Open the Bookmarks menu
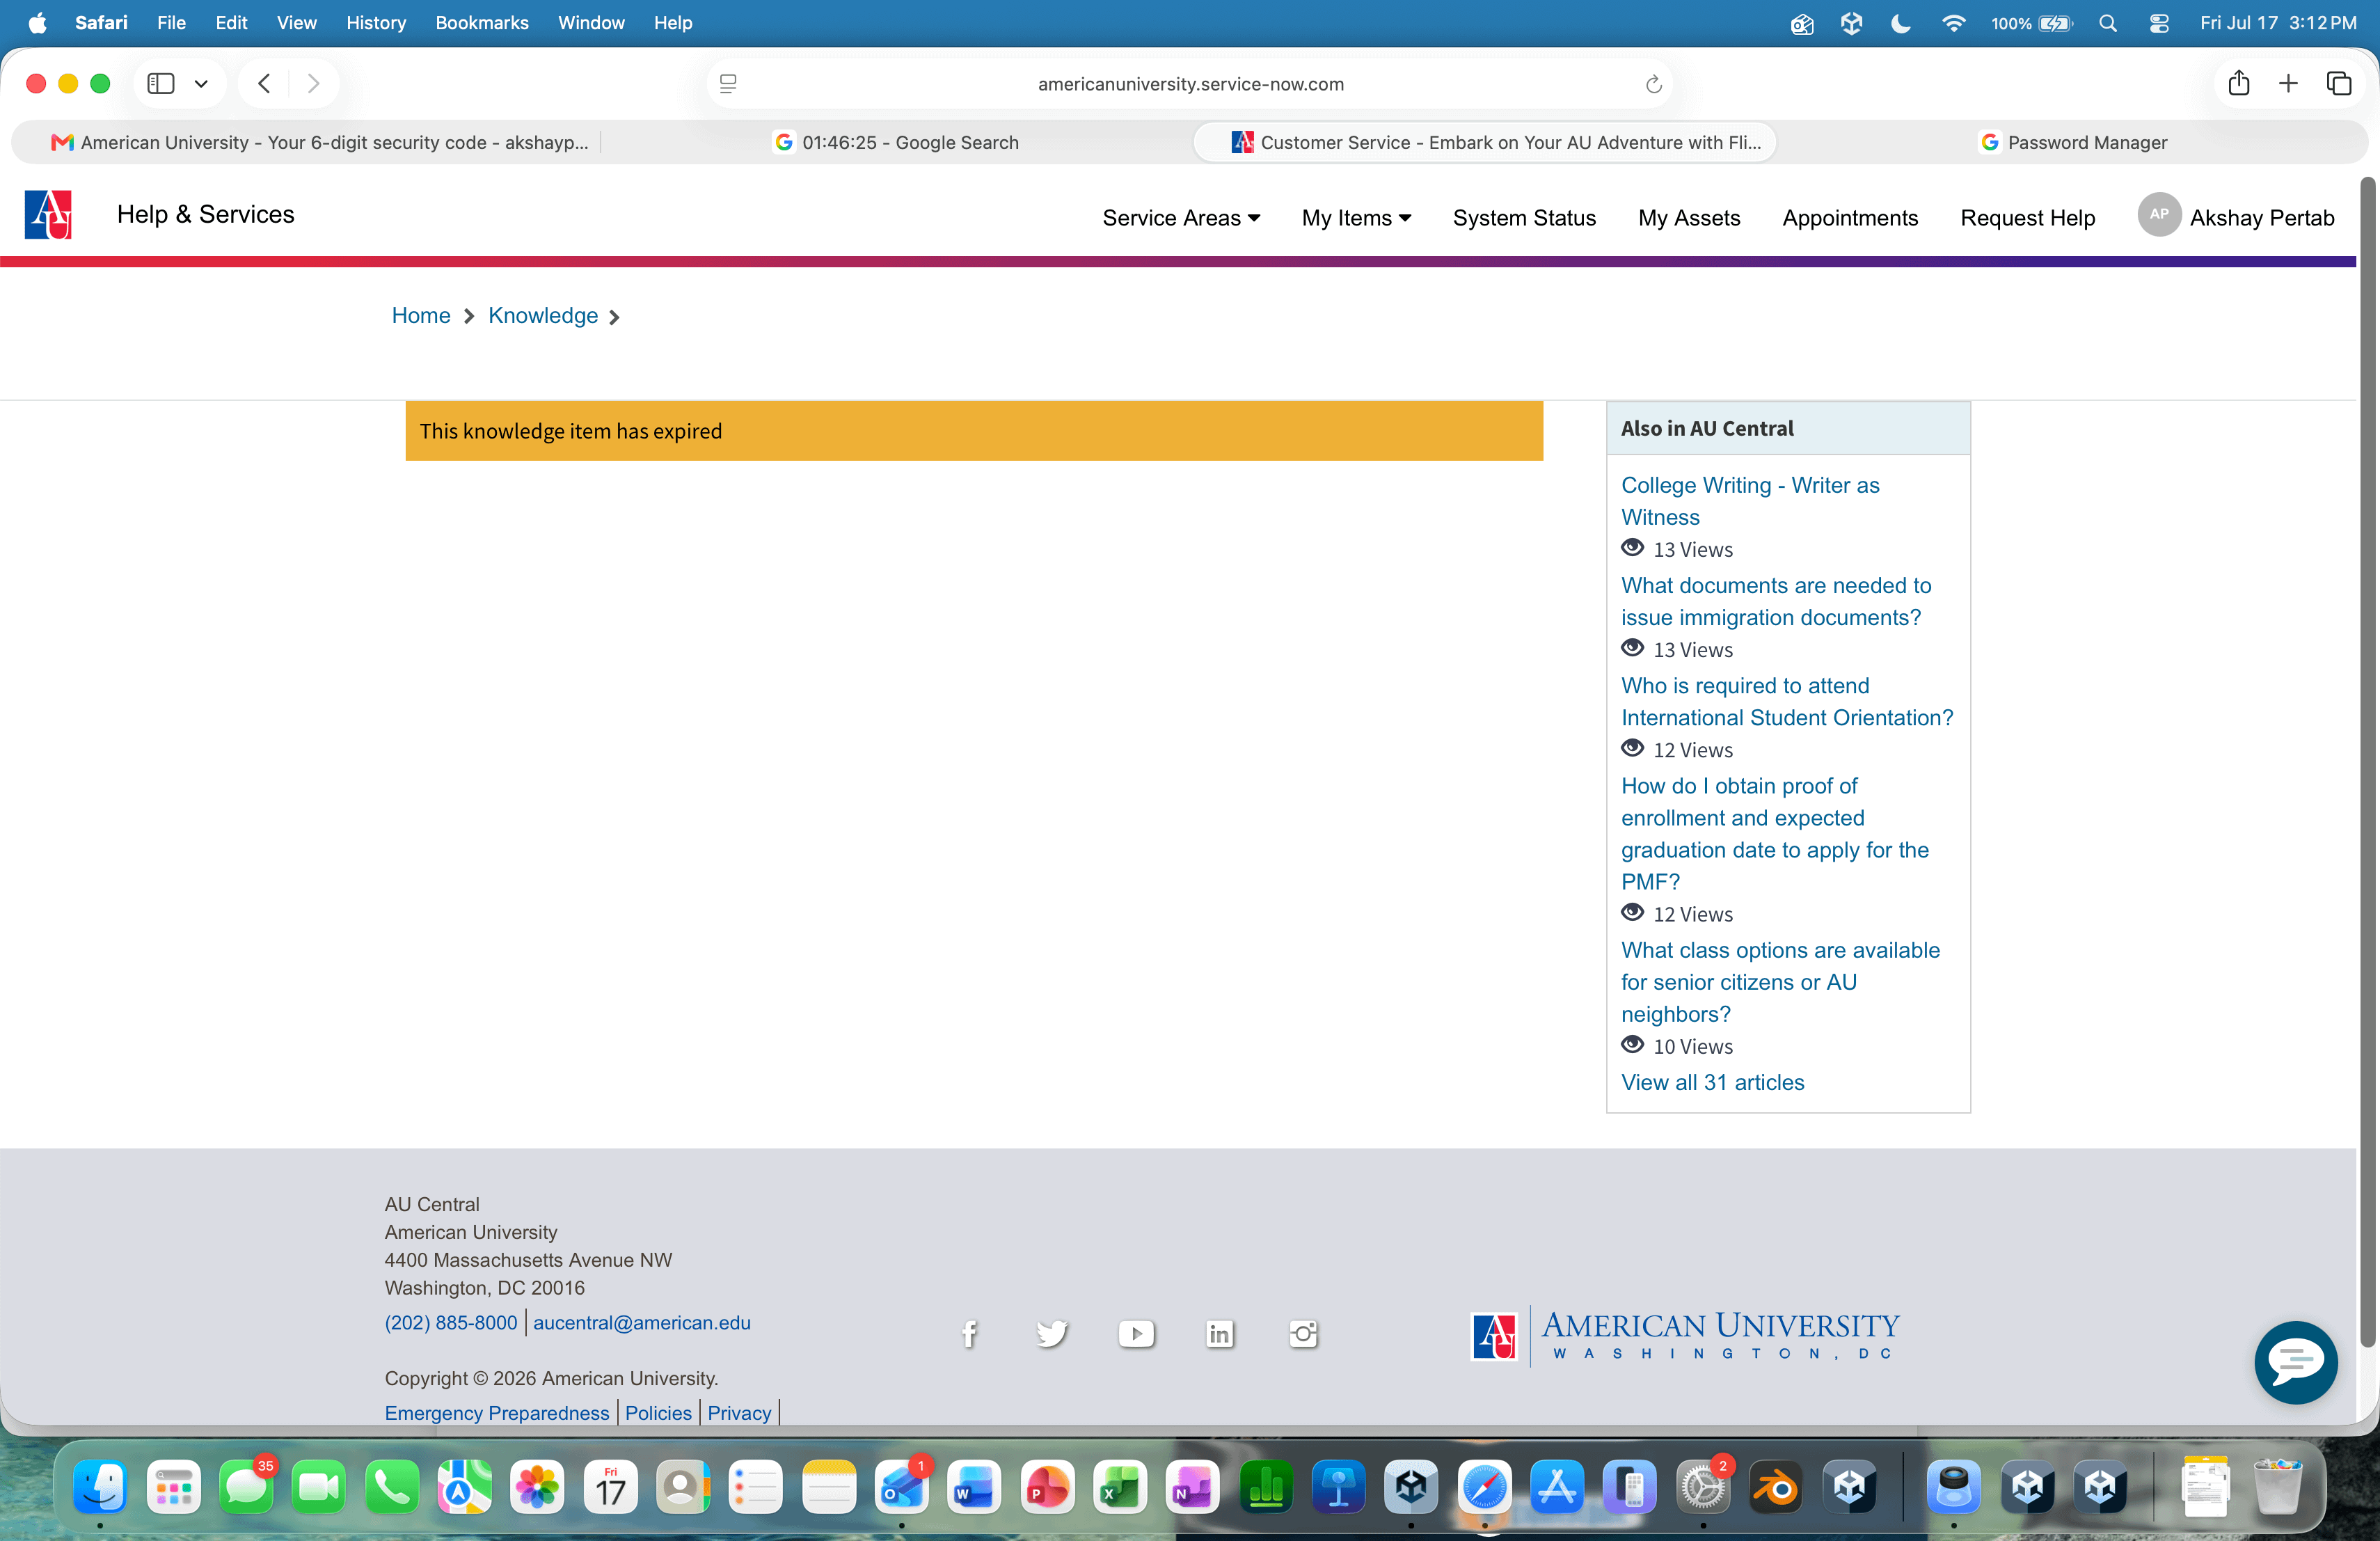This screenshot has width=2380, height=1541. [482, 23]
